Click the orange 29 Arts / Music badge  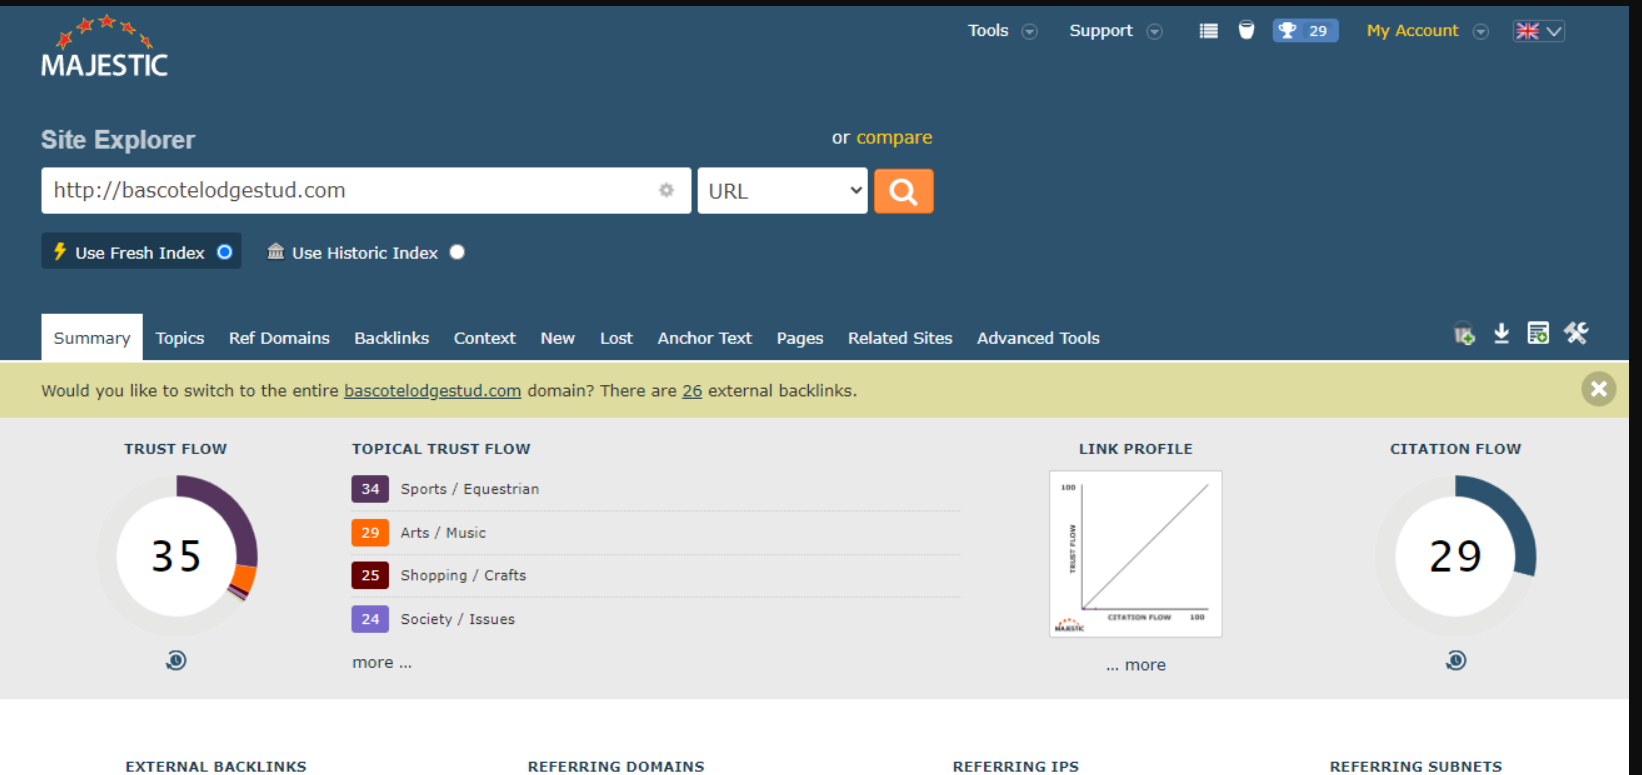point(370,533)
